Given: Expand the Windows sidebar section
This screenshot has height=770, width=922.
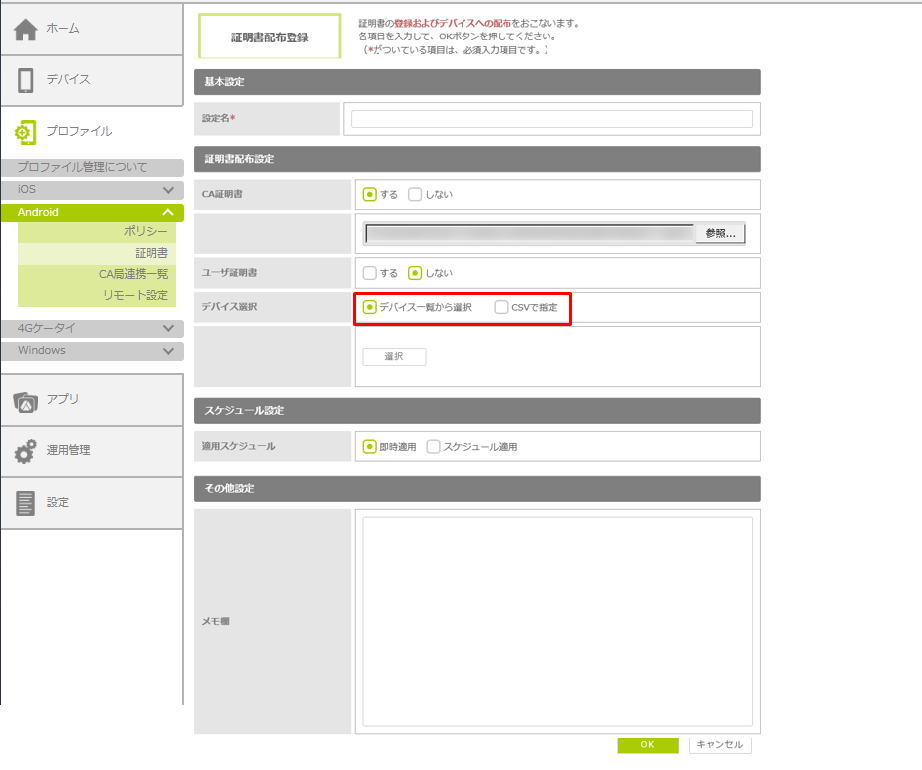Looking at the screenshot, I should tap(168, 351).
